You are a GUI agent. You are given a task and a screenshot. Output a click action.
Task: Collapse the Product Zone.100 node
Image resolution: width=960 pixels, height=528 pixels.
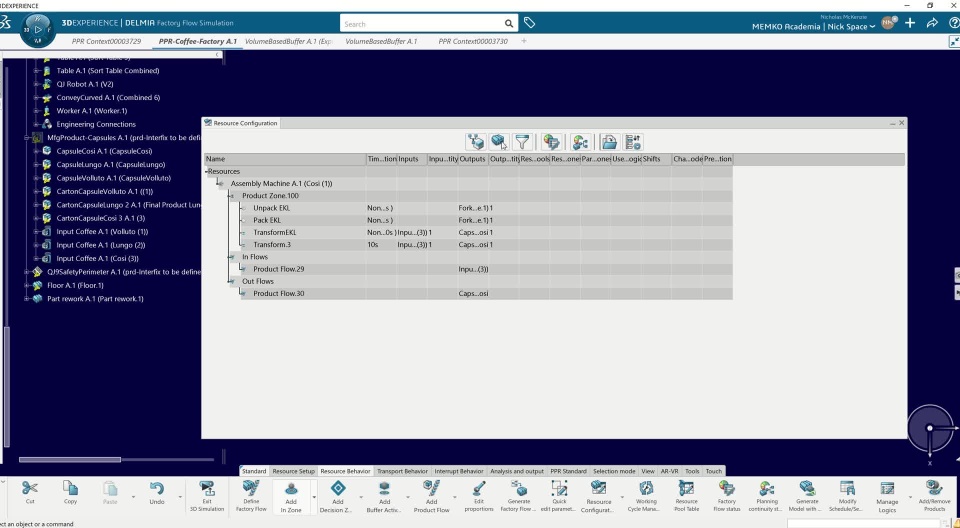point(232,196)
